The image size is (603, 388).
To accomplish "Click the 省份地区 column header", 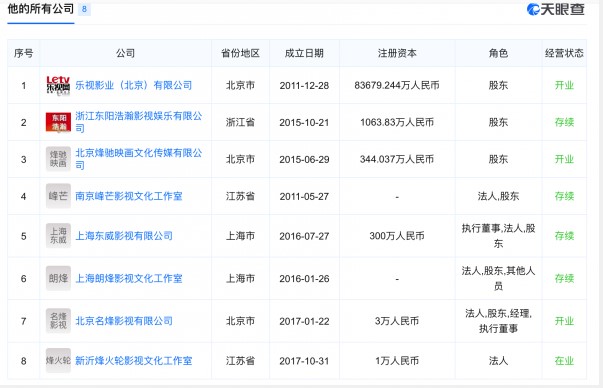I will [240, 53].
